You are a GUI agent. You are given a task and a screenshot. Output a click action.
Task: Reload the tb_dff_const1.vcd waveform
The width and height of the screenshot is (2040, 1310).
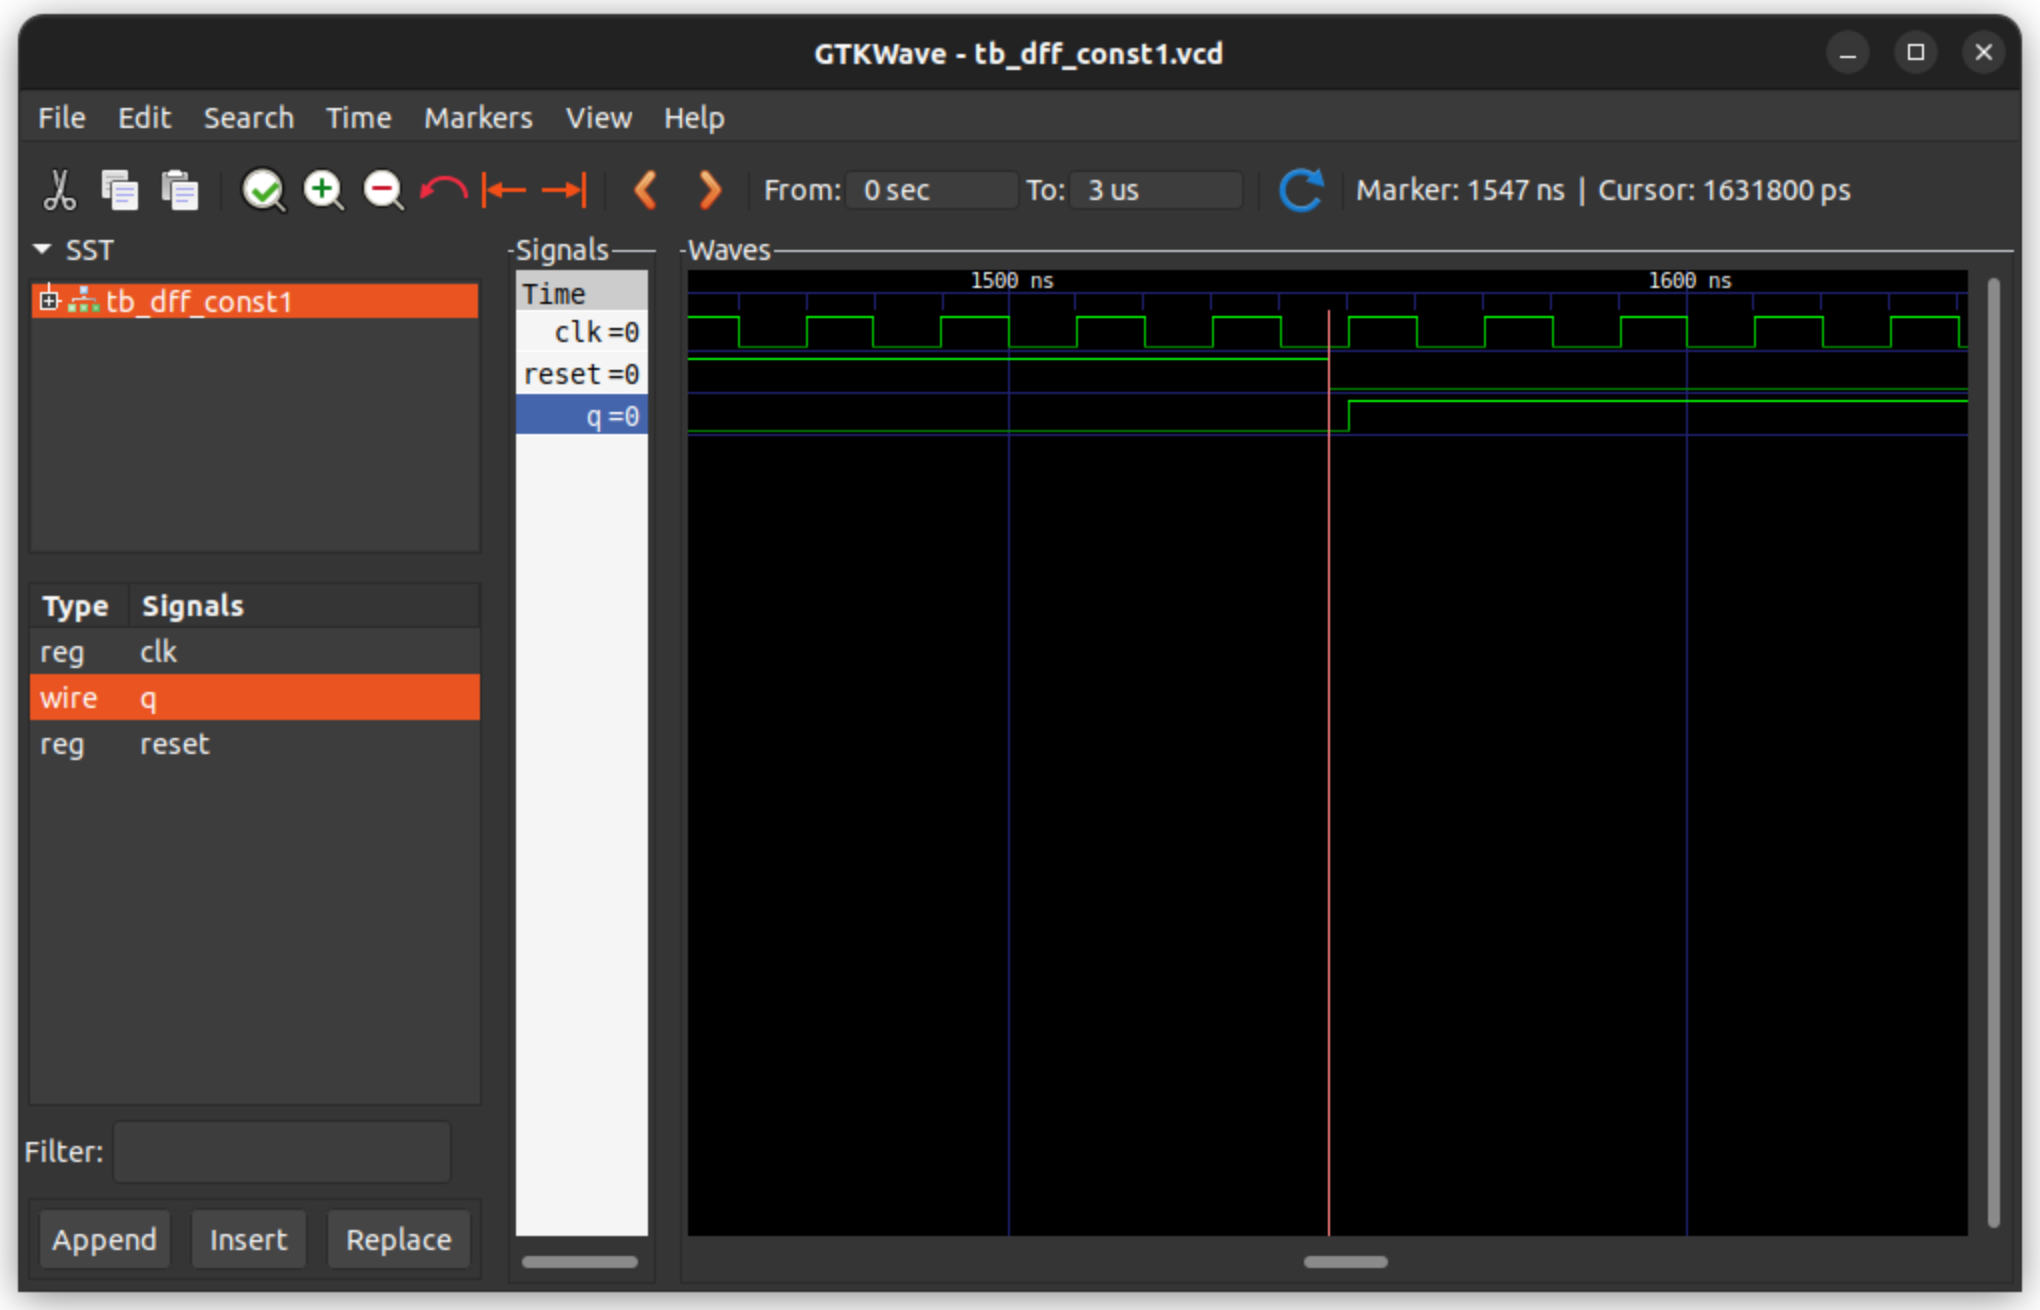1301,190
